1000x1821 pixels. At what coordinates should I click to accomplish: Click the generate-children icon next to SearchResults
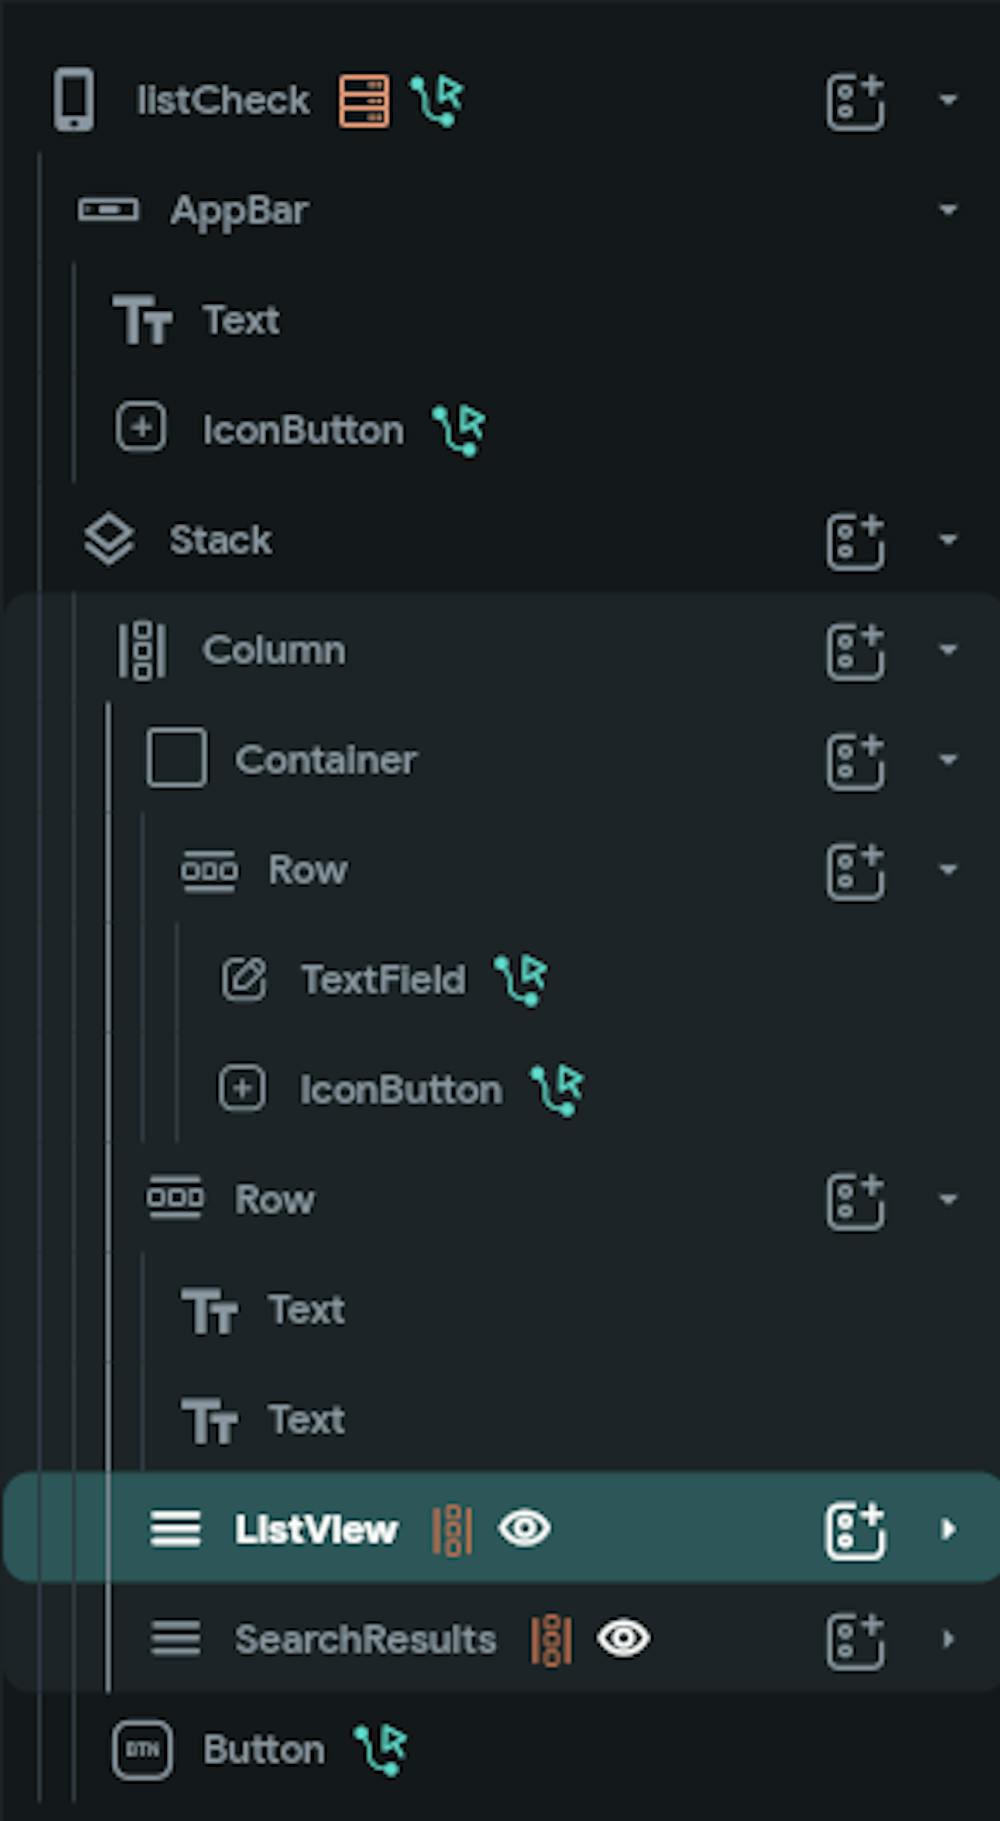point(551,1640)
